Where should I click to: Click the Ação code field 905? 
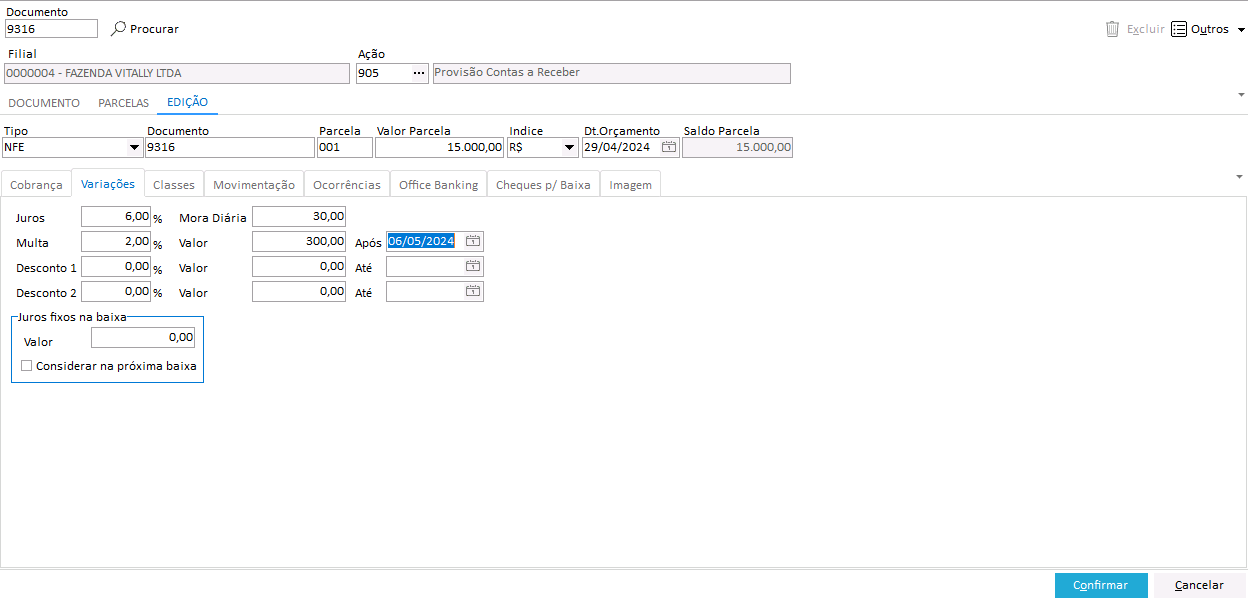pyautogui.click(x=383, y=73)
